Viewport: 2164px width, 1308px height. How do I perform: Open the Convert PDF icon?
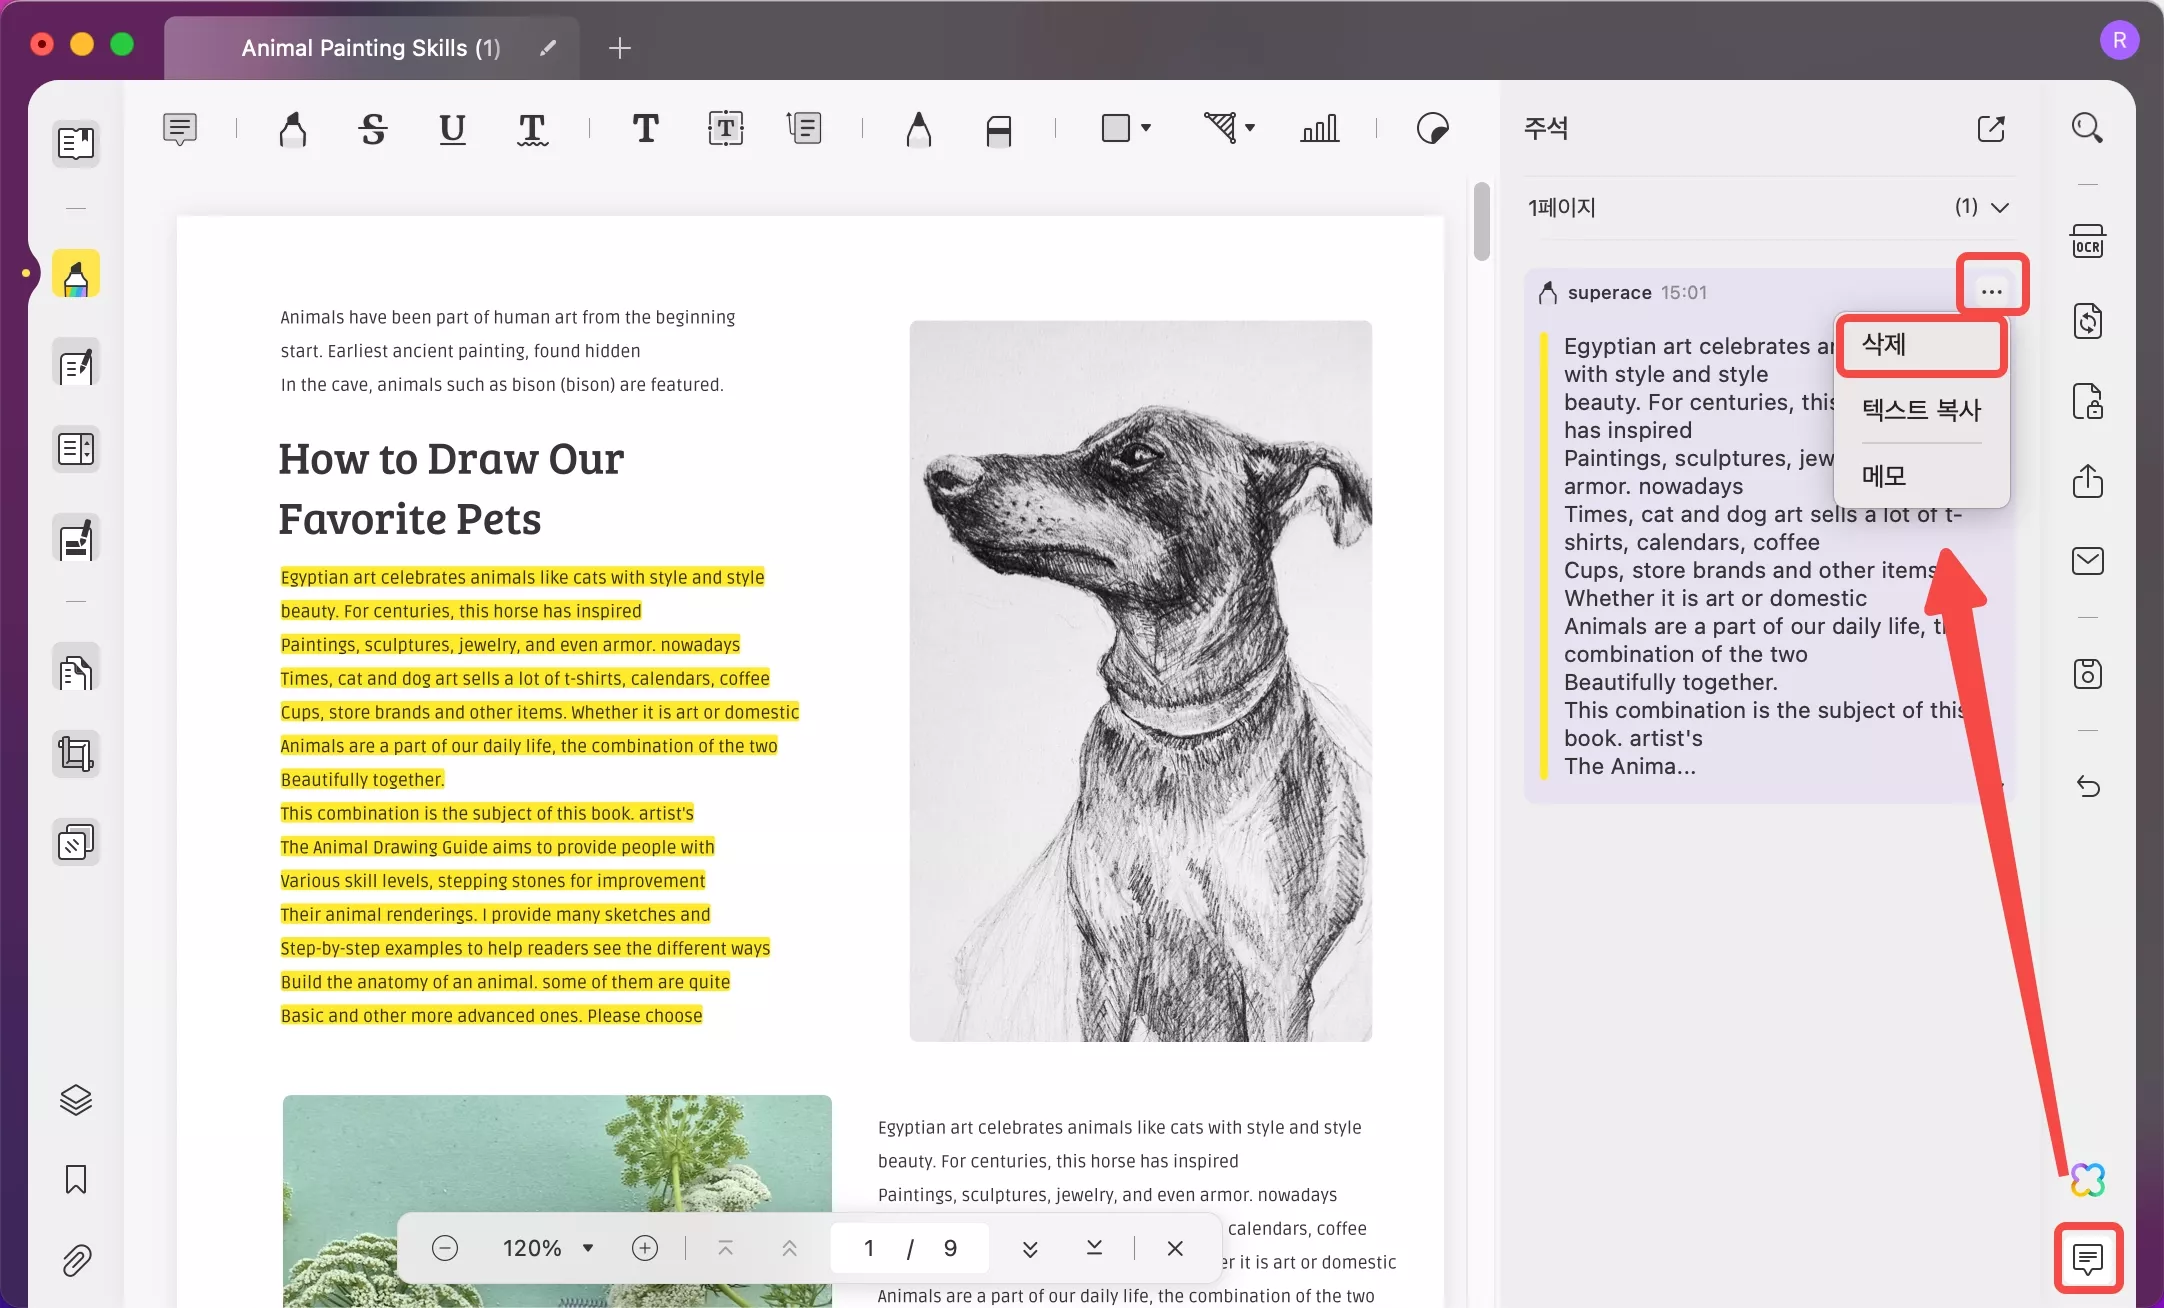[x=2087, y=321]
